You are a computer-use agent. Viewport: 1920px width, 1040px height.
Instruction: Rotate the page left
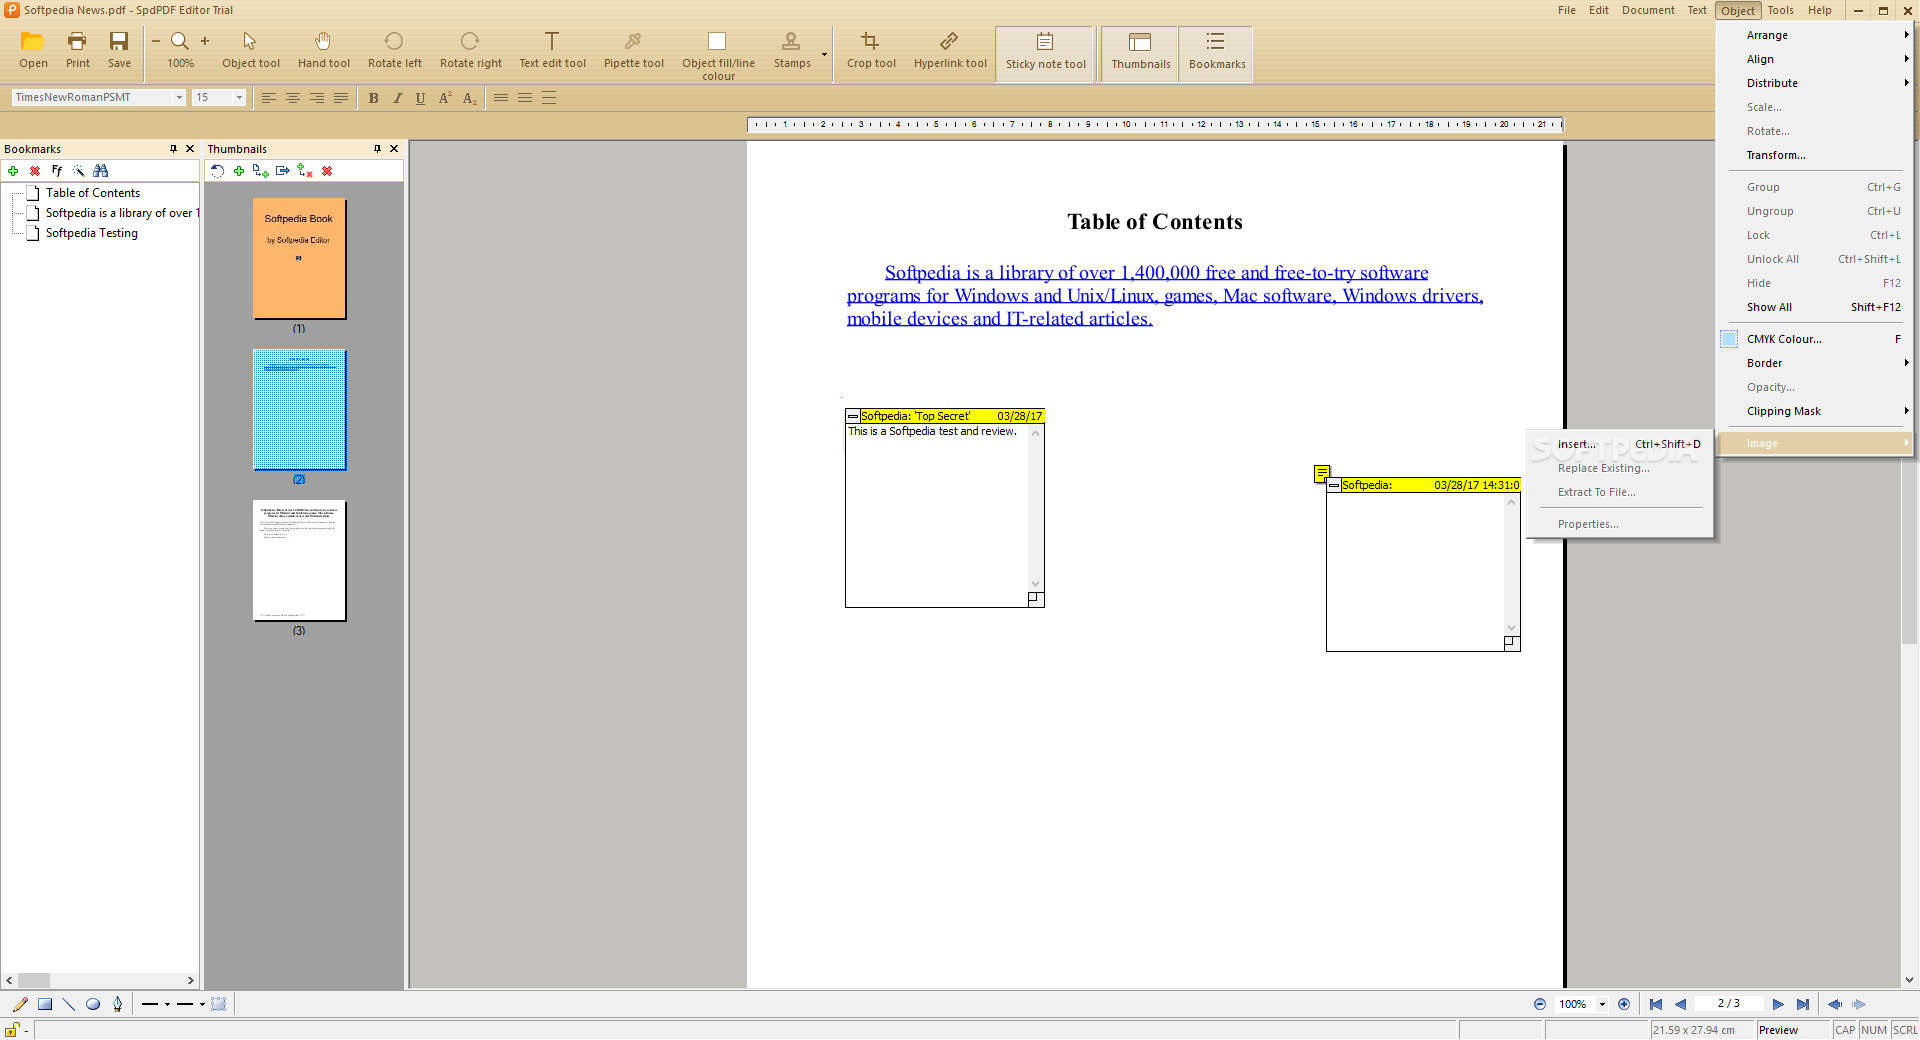pos(394,50)
